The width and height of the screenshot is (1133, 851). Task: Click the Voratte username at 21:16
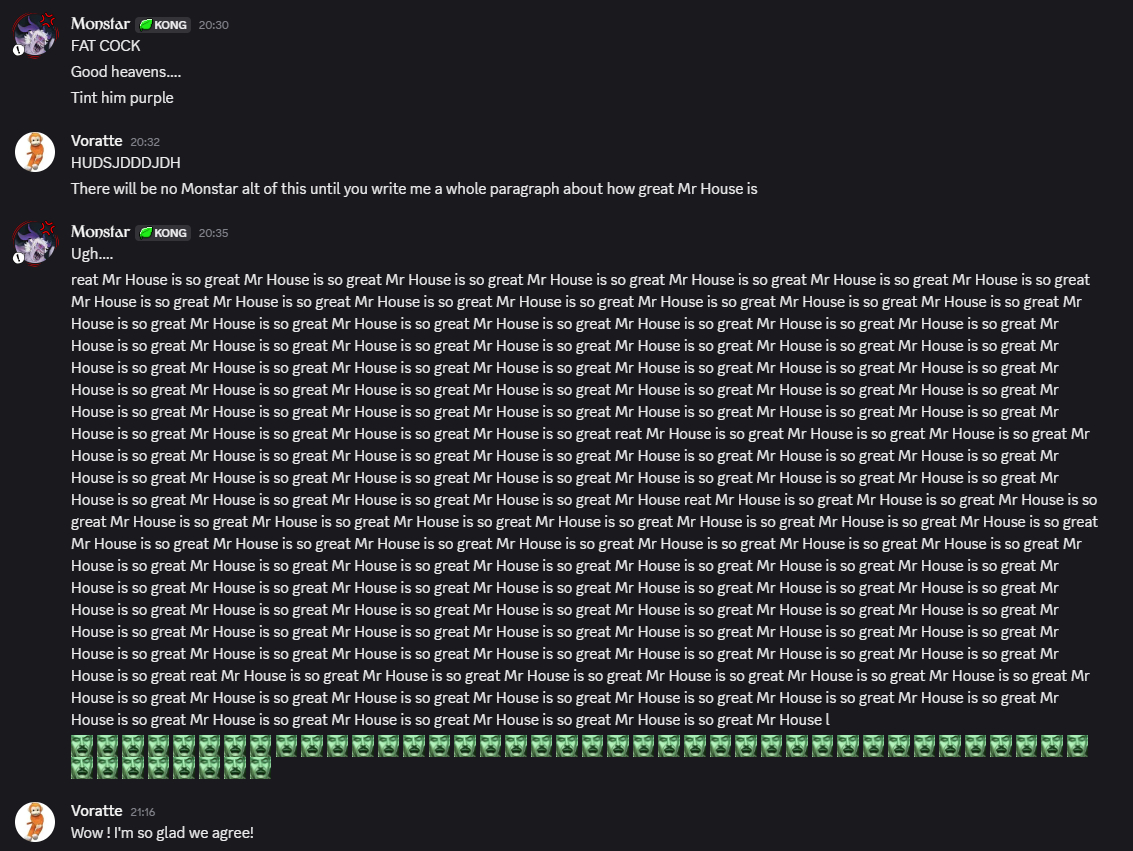(x=96, y=811)
